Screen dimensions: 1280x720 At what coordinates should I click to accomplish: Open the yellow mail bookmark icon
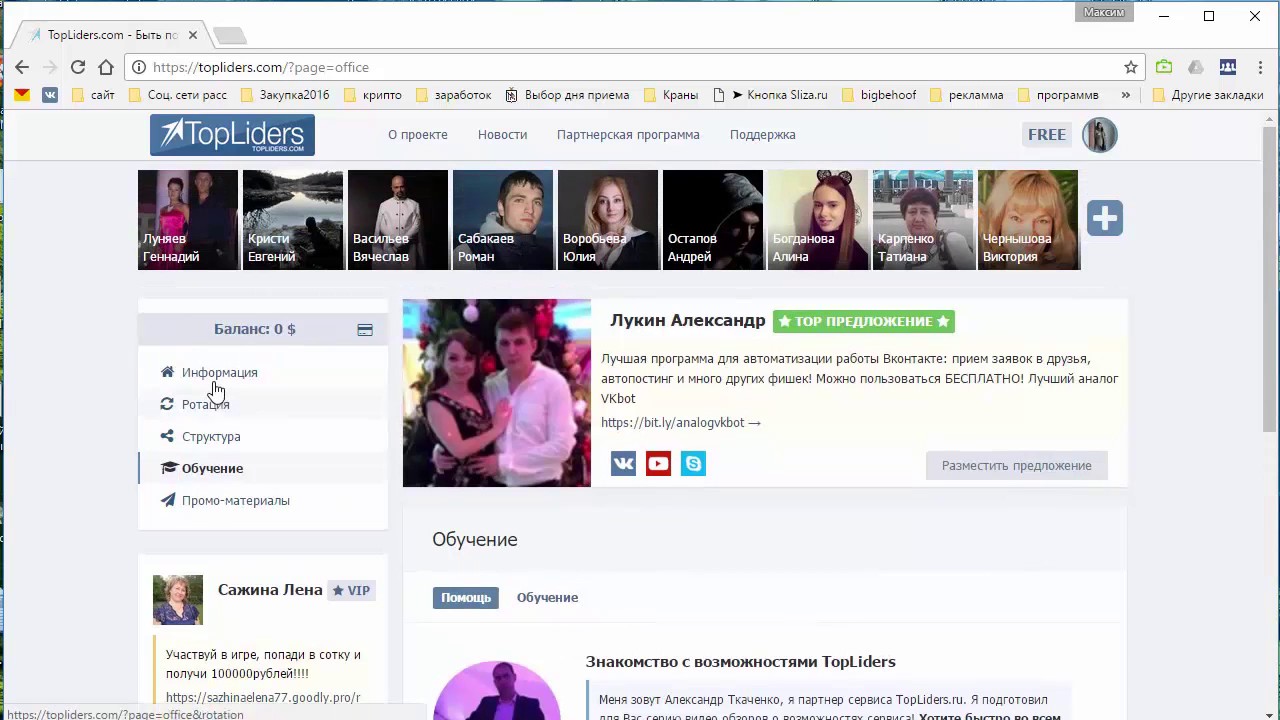click(22, 95)
